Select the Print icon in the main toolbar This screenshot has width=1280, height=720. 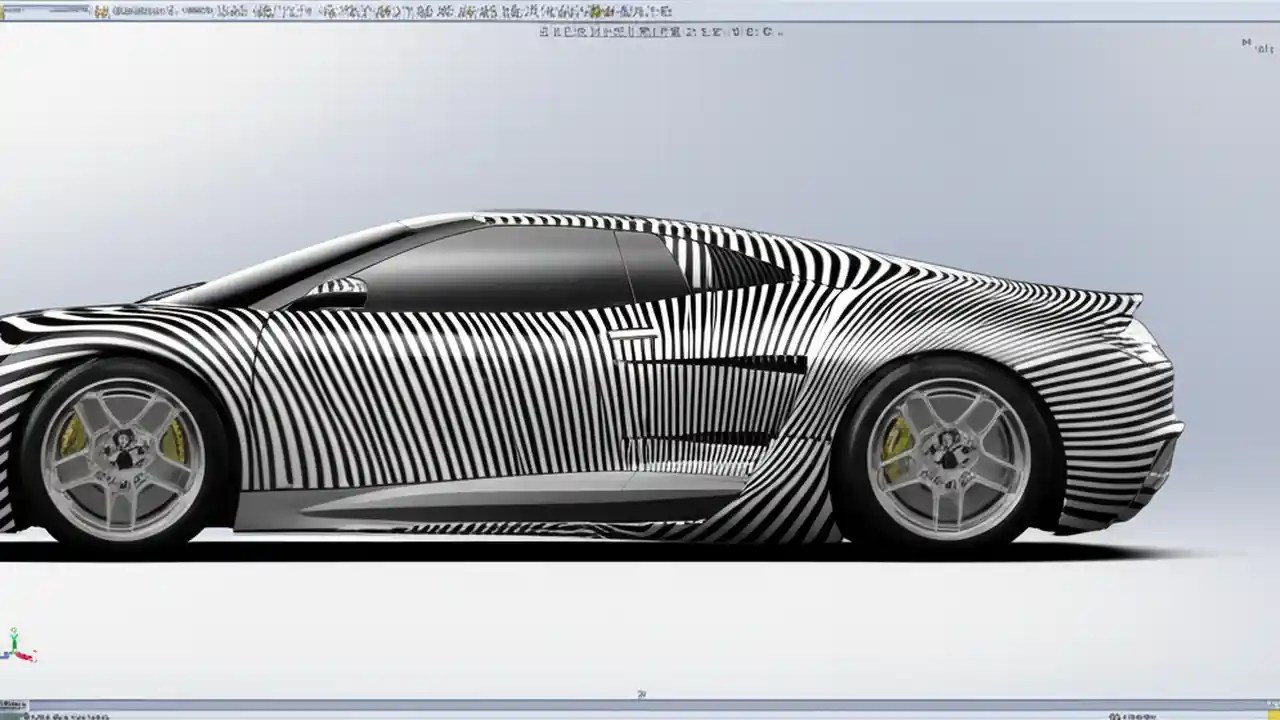(145, 10)
